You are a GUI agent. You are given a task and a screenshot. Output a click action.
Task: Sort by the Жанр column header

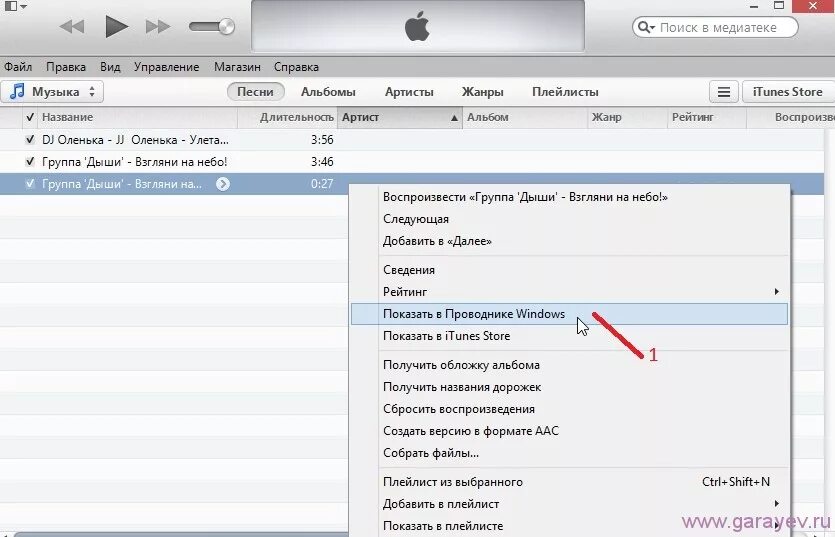tap(627, 117)
